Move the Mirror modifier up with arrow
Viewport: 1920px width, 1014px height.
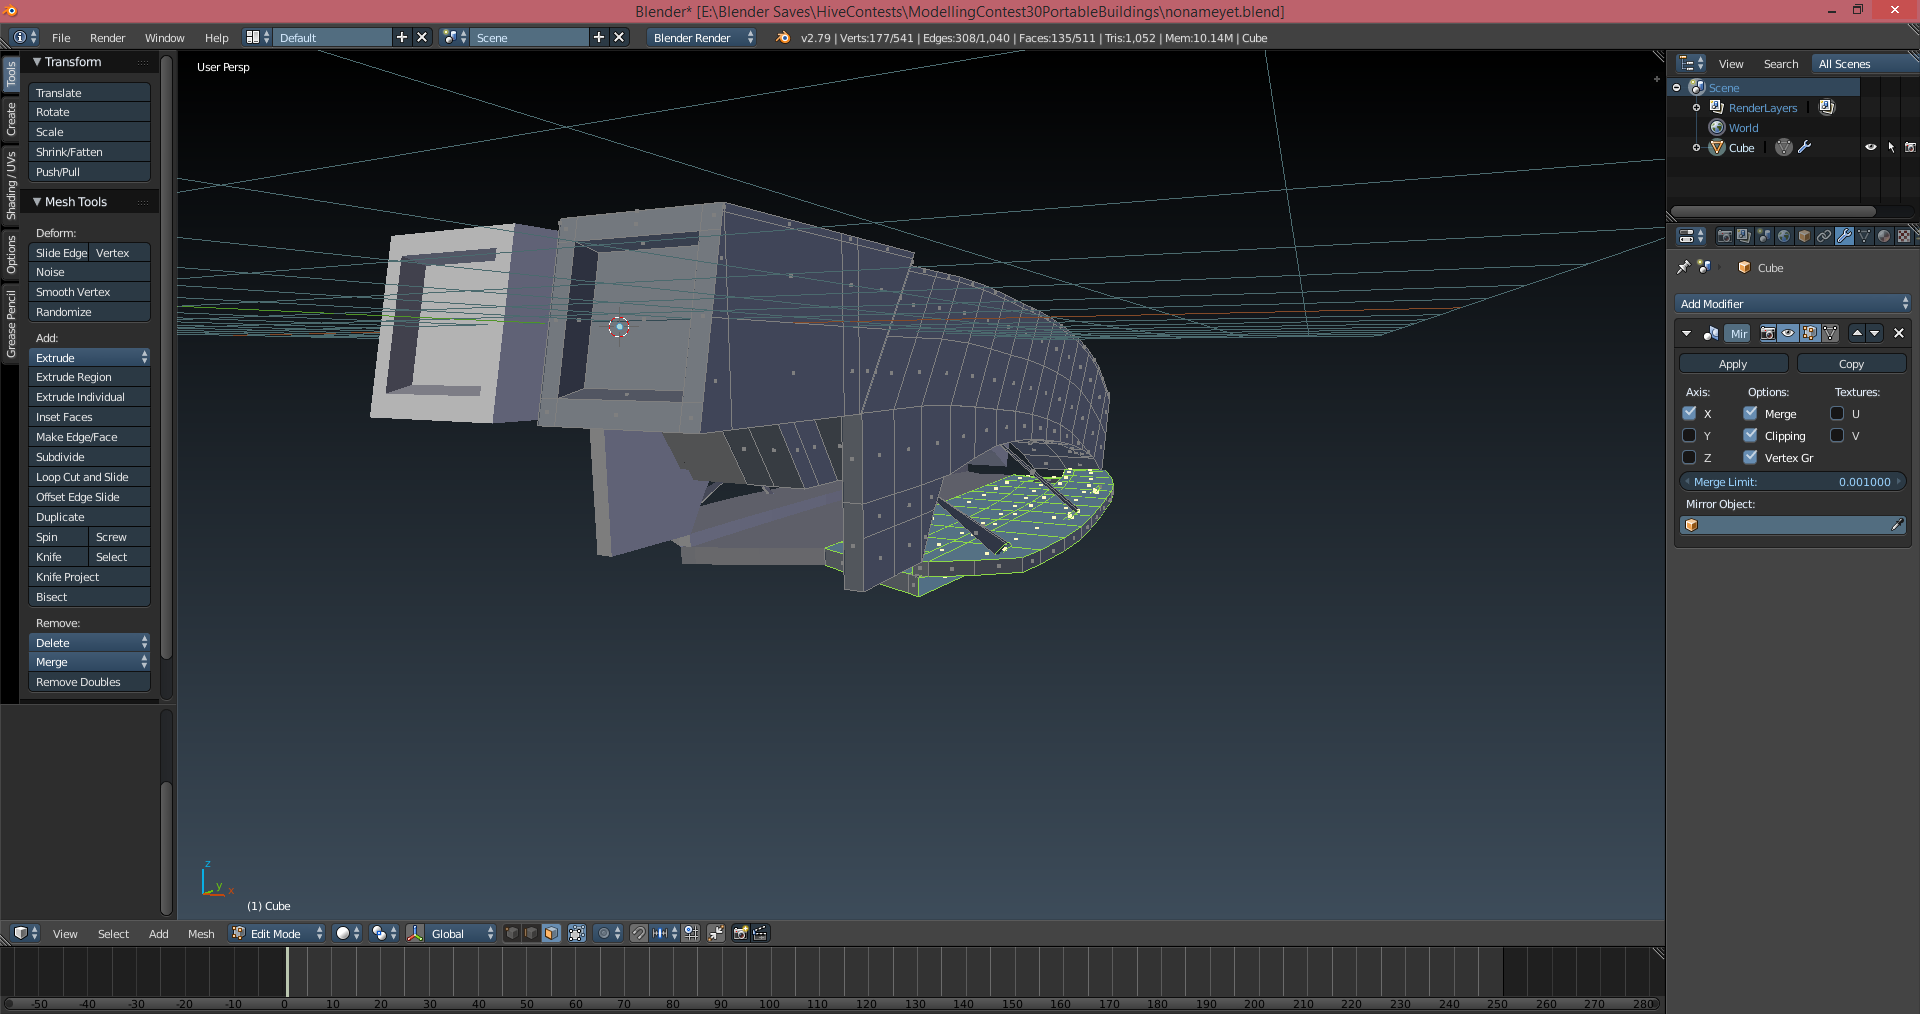coord(1857,333)
